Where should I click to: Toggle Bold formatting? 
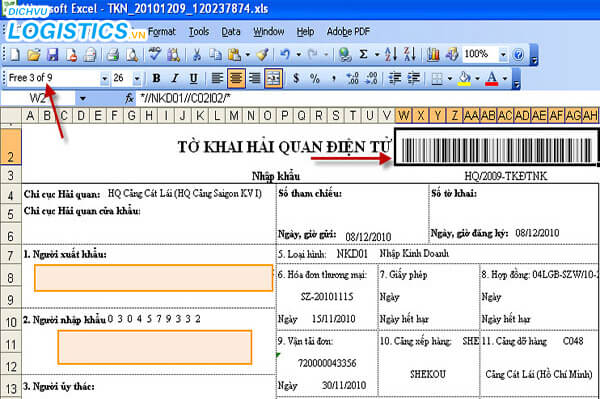(x=157, y=78)
